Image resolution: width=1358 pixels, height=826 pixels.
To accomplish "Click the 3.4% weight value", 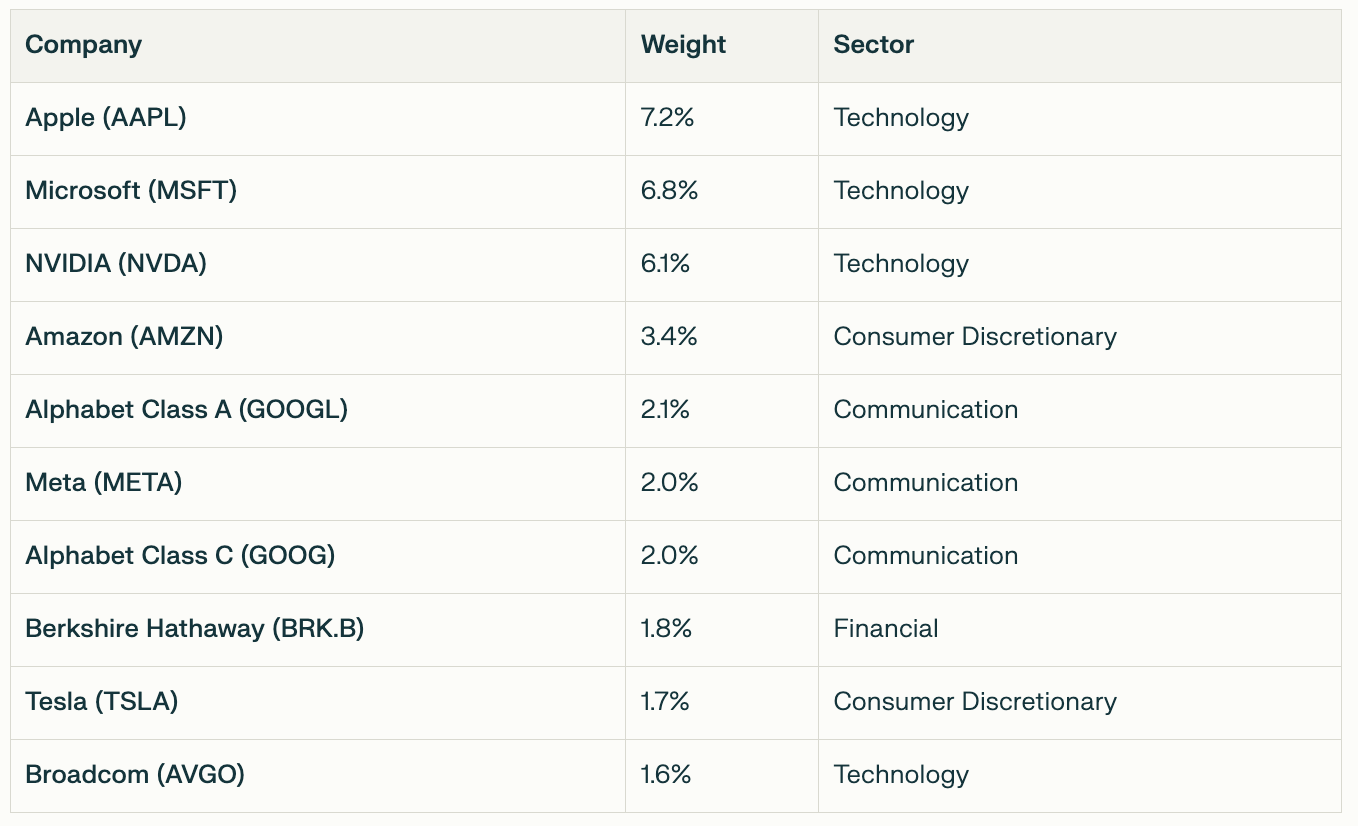I will point(669,337).
